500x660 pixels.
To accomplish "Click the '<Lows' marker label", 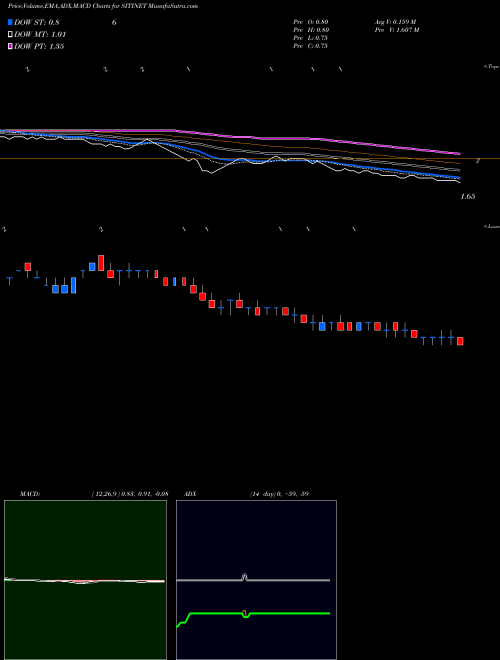I will [x=492, y=226].
